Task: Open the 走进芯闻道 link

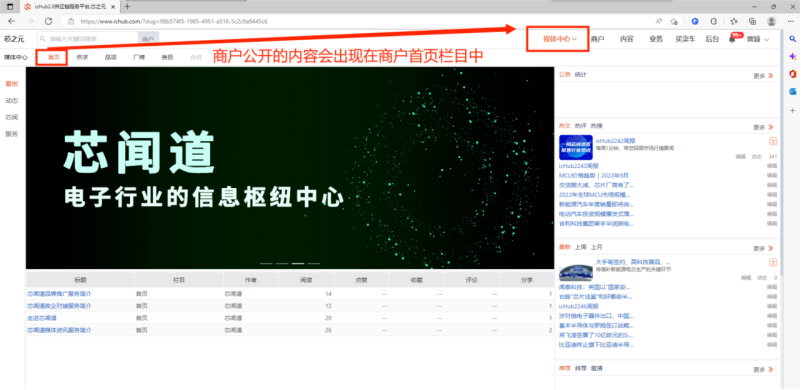Action: pos(42,318)
